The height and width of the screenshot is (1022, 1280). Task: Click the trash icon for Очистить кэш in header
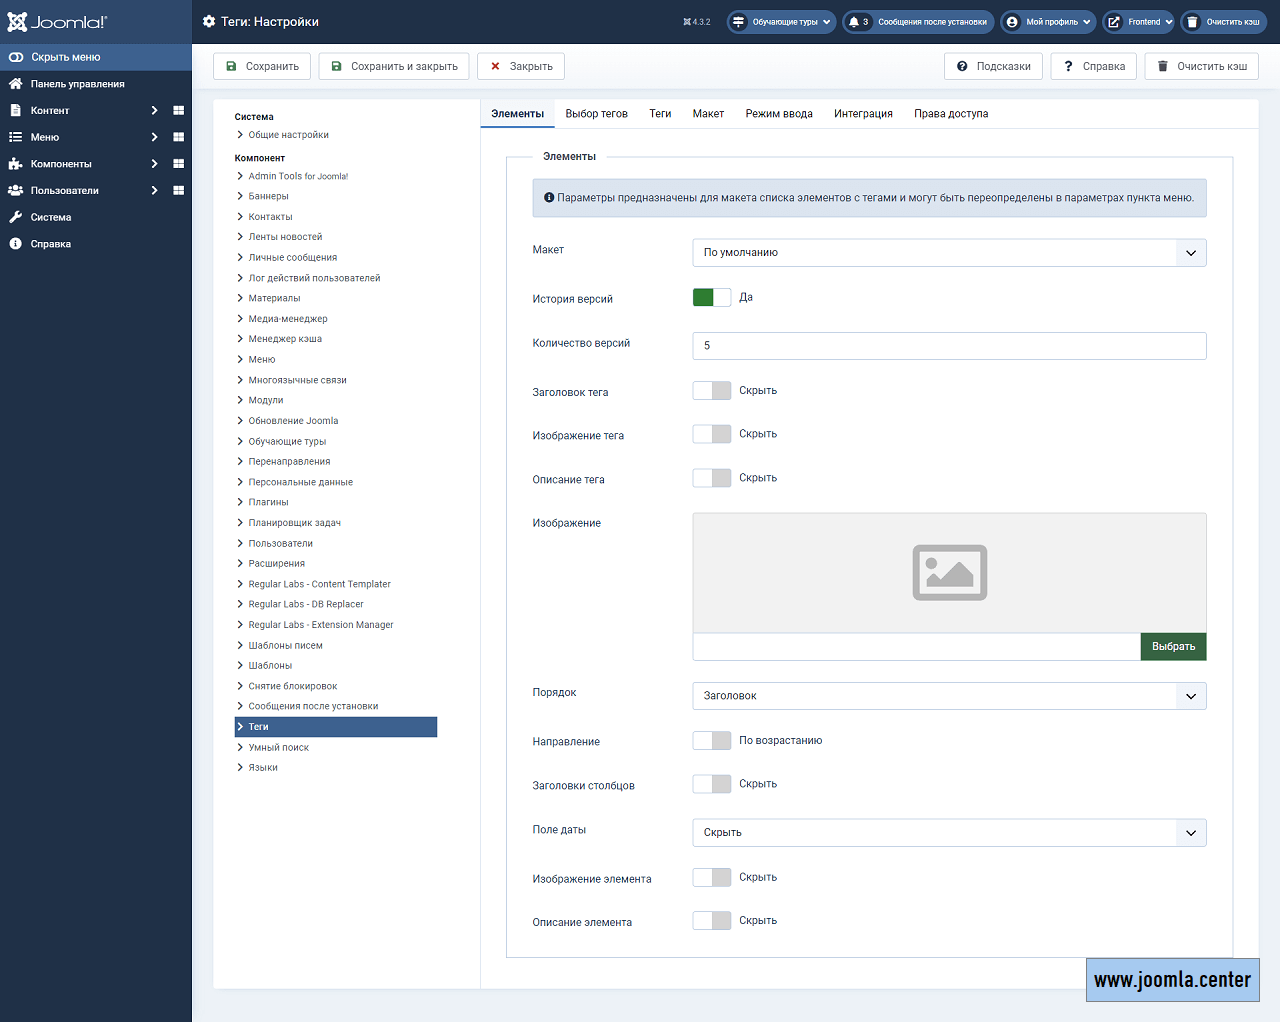tap(1192, 22)
